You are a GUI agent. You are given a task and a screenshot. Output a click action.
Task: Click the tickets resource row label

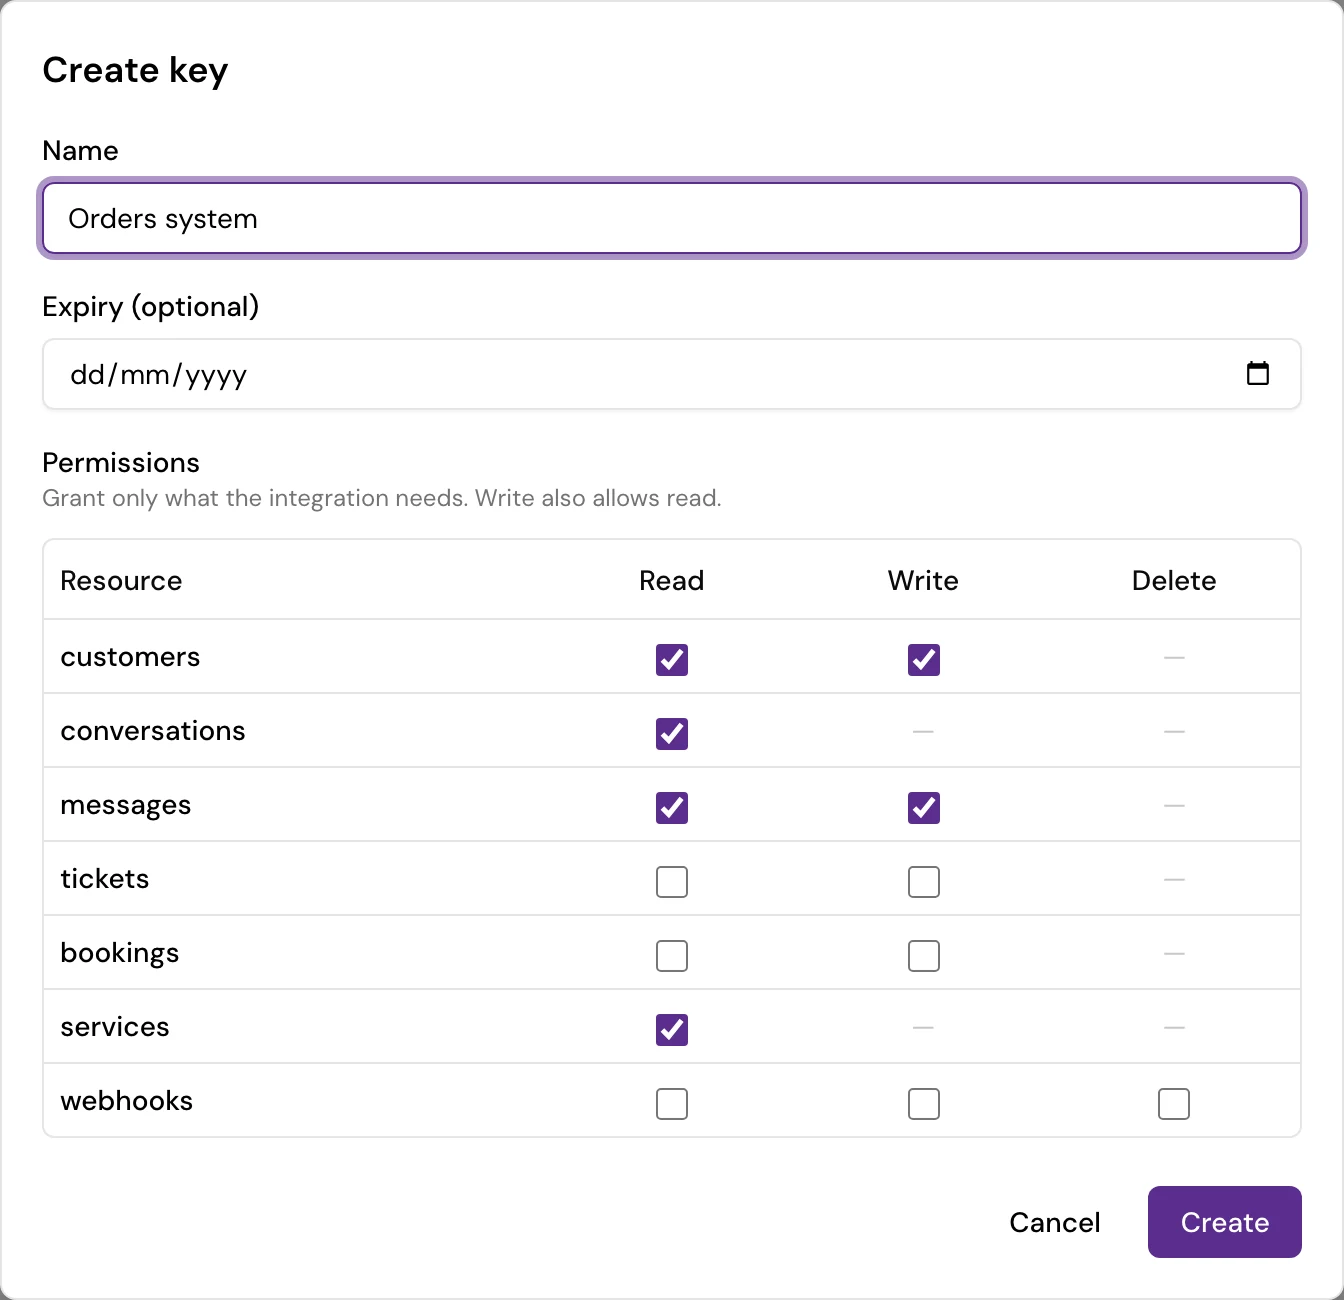coord(105,879)
